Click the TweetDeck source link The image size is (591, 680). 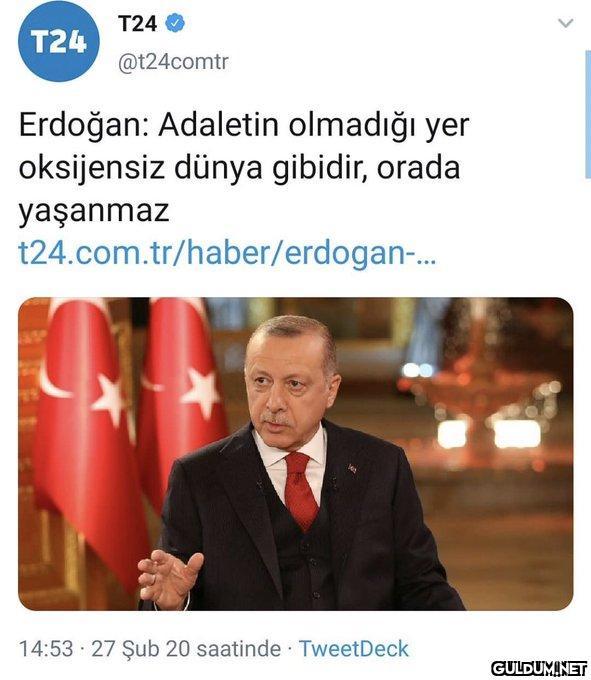pos(353,649)
